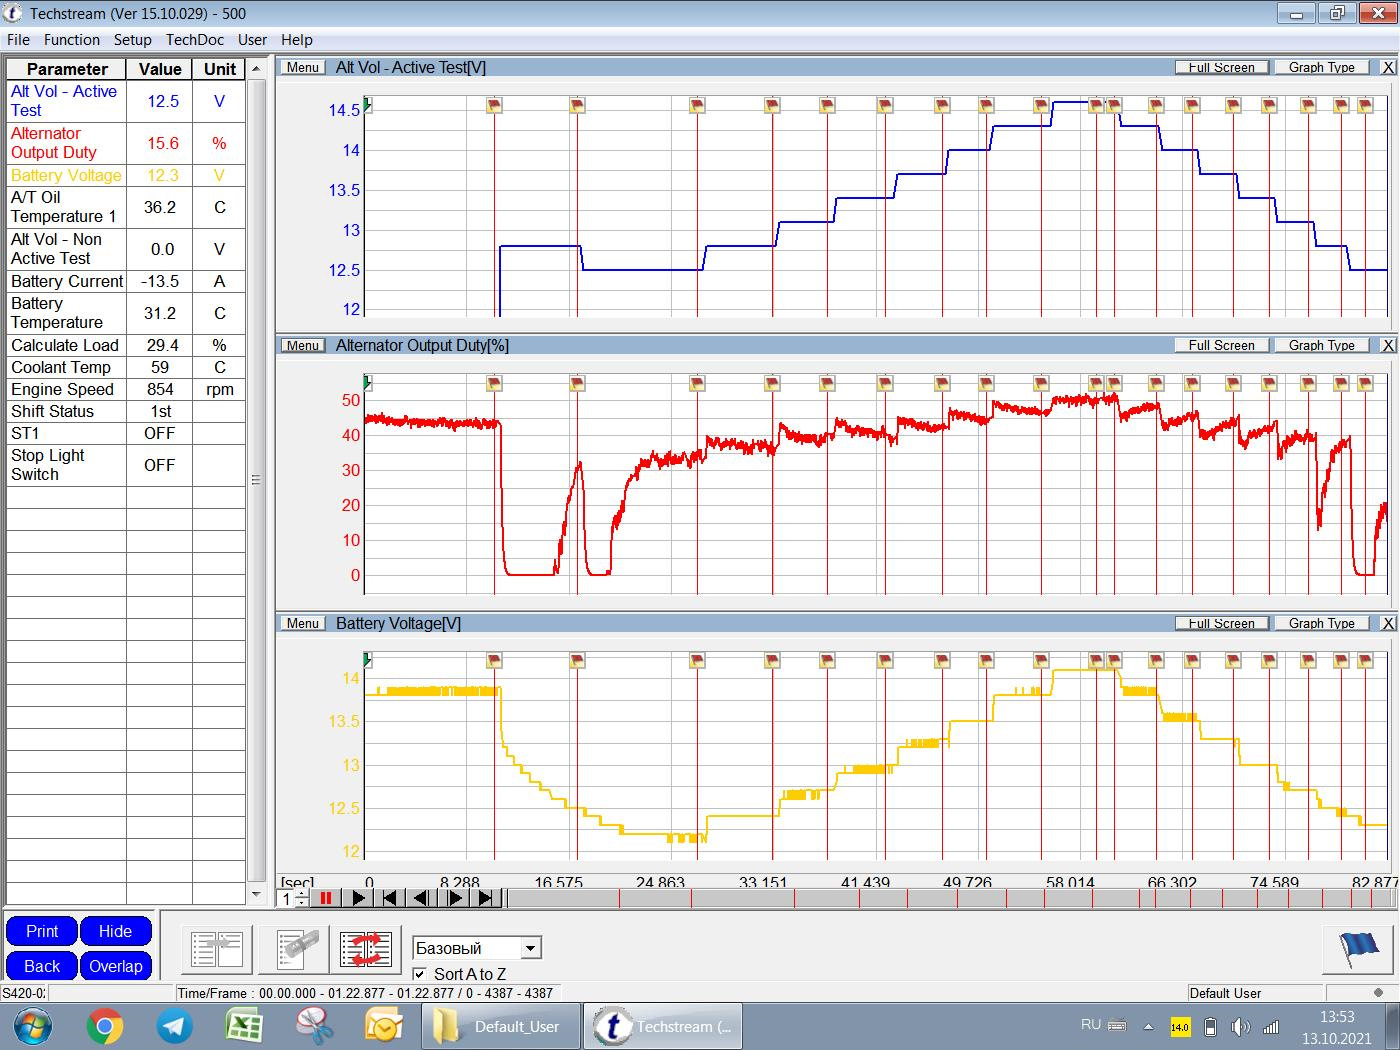Click the Print button
This screenshot has width=1400, height=1050.
click(x=42, y=931)
